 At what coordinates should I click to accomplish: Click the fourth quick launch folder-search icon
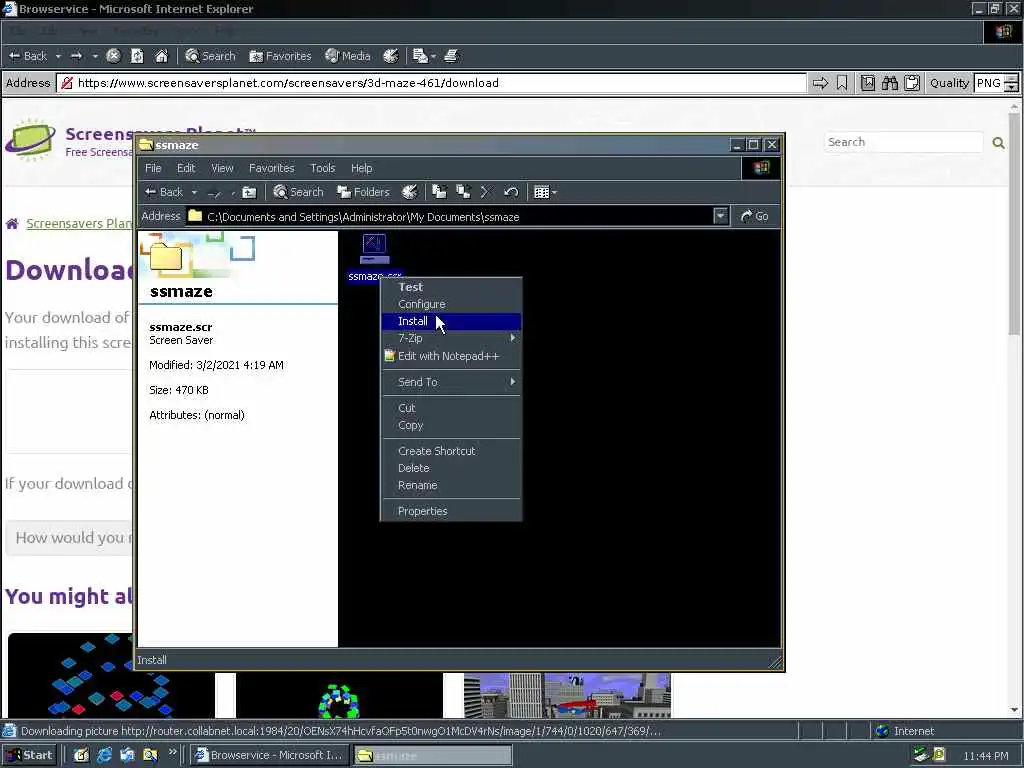(150, 755)
